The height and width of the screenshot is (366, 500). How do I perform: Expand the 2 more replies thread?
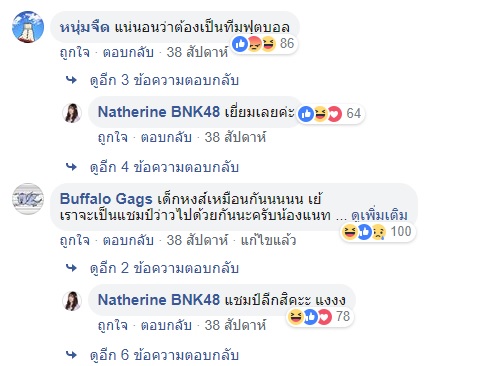164,268
